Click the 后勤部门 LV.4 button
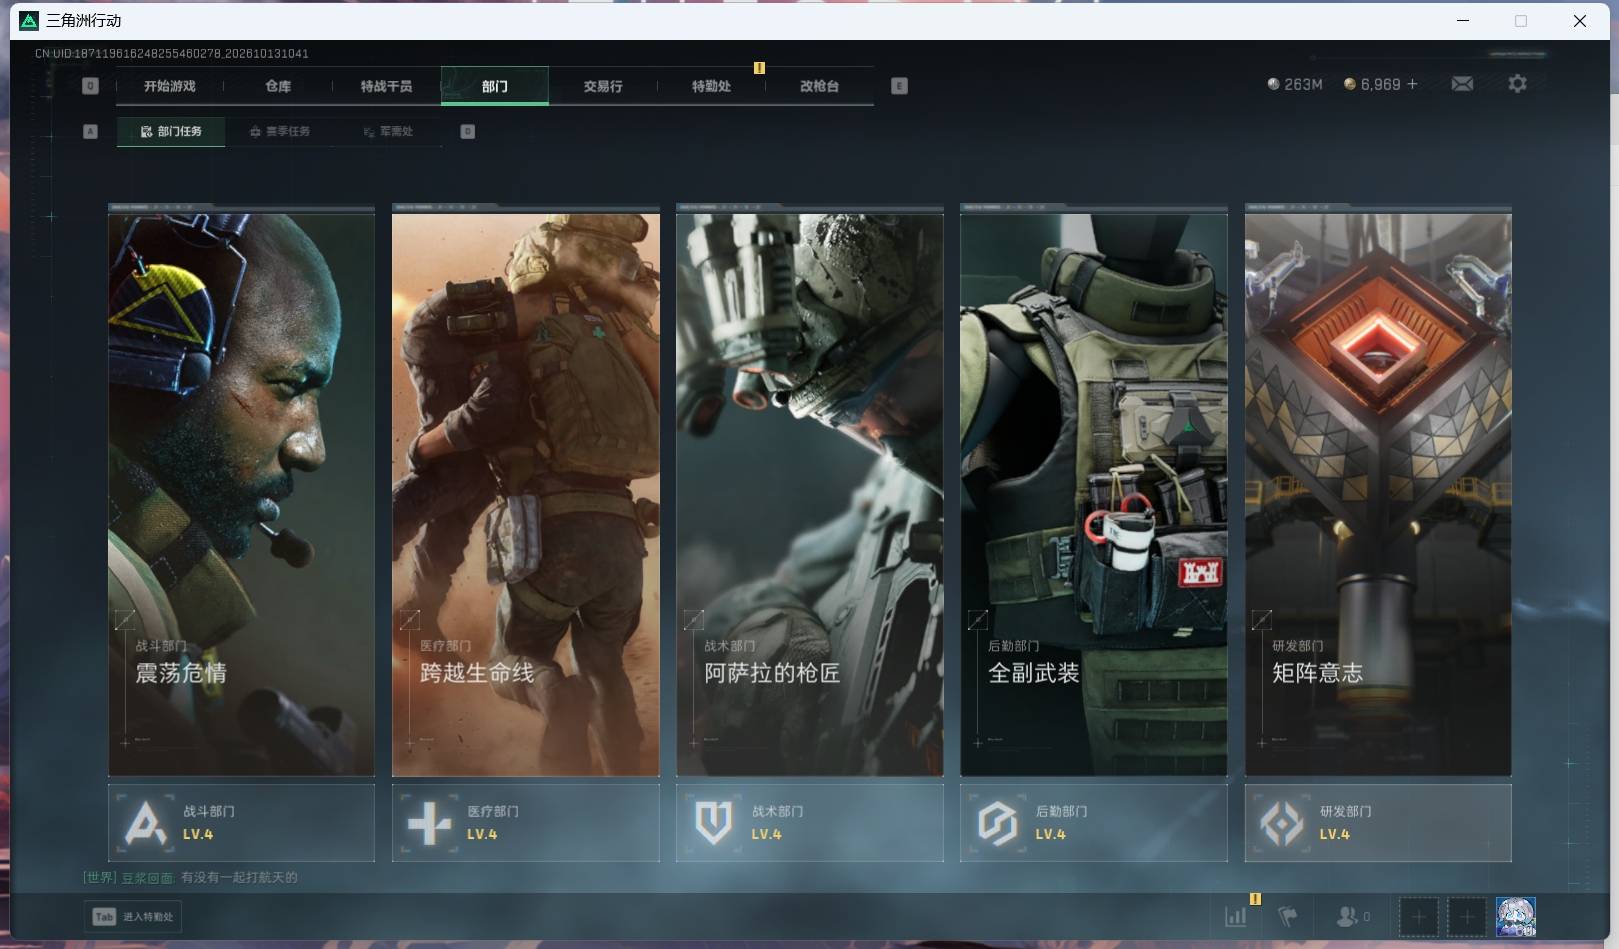This screenshot has height=949, width=1619. coord(1093,823)
